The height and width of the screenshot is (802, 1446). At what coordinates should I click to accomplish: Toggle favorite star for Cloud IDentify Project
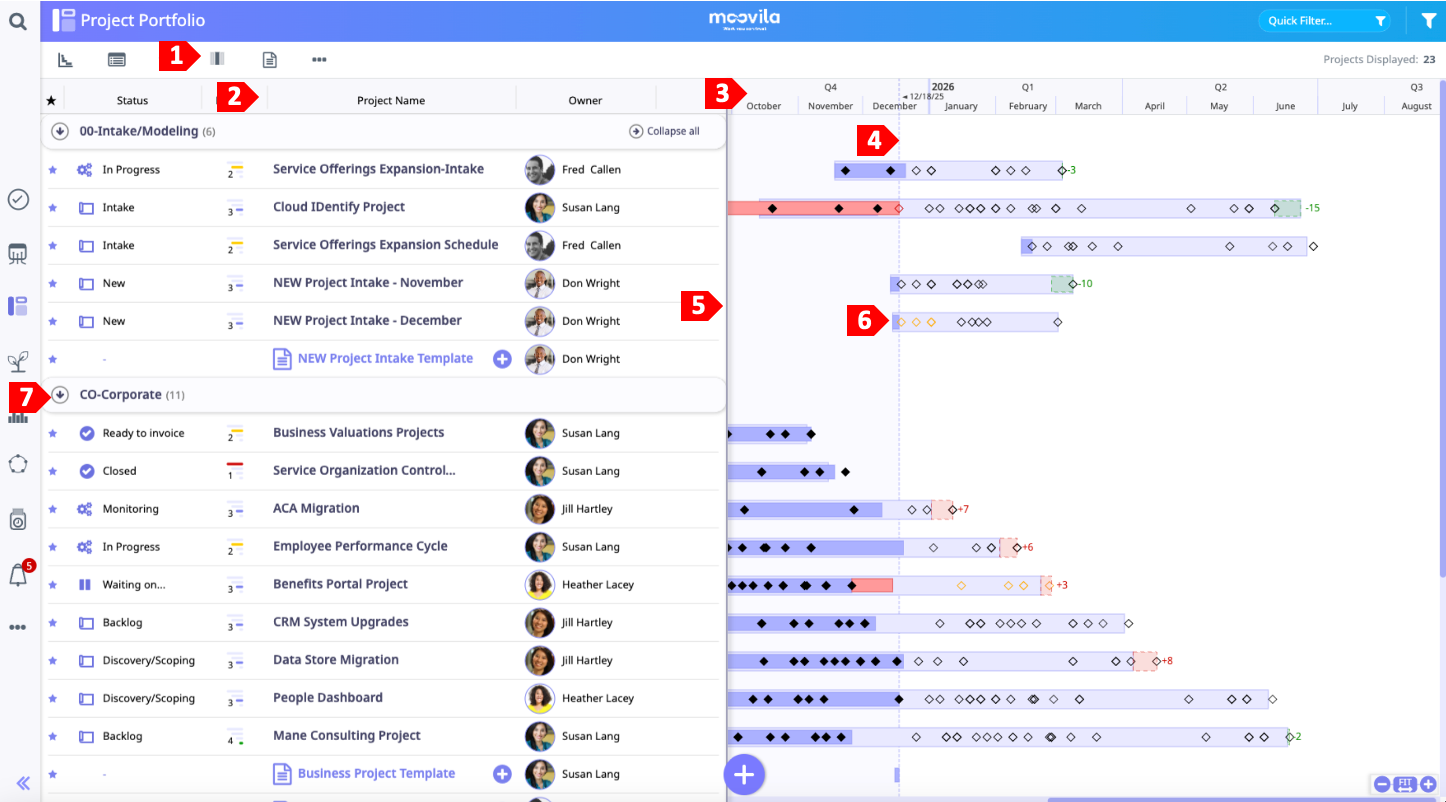53,208
